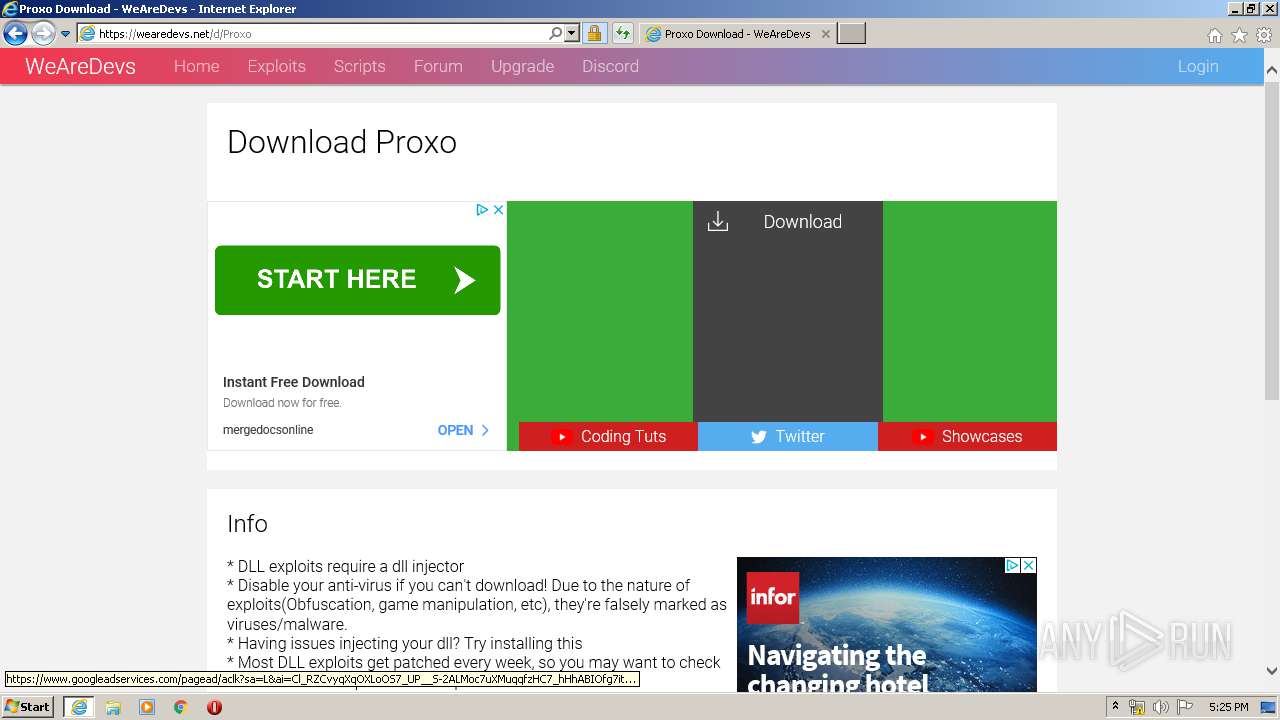Open File Explorer folder taskbar icon
The width and height of the screenshot is (1280, 720).
click(113, 707)
